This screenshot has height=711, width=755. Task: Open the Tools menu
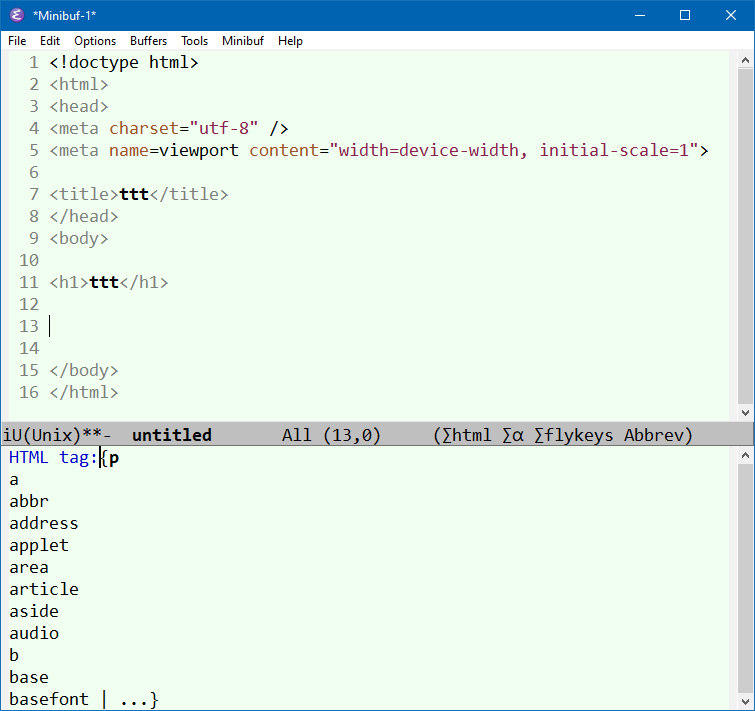195,41
